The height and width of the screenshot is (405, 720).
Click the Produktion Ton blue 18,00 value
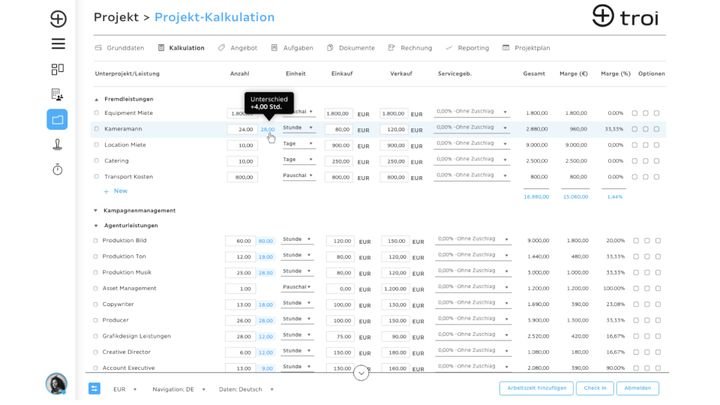click(x=266, y=257)
